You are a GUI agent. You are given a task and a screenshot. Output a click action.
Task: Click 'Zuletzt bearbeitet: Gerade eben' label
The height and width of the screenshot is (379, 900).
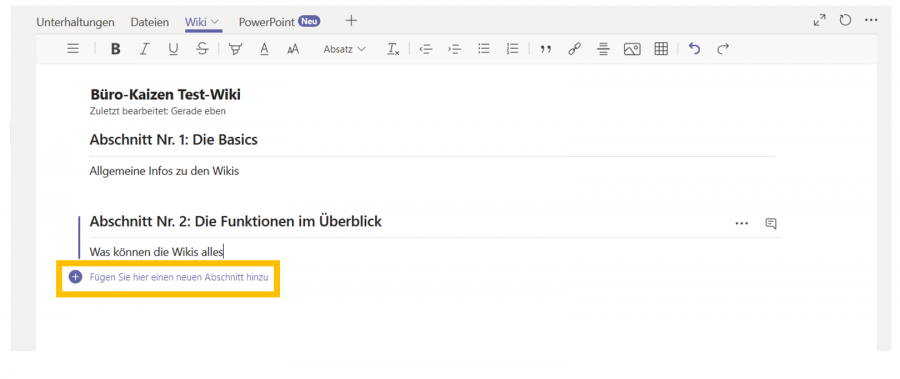158,111
